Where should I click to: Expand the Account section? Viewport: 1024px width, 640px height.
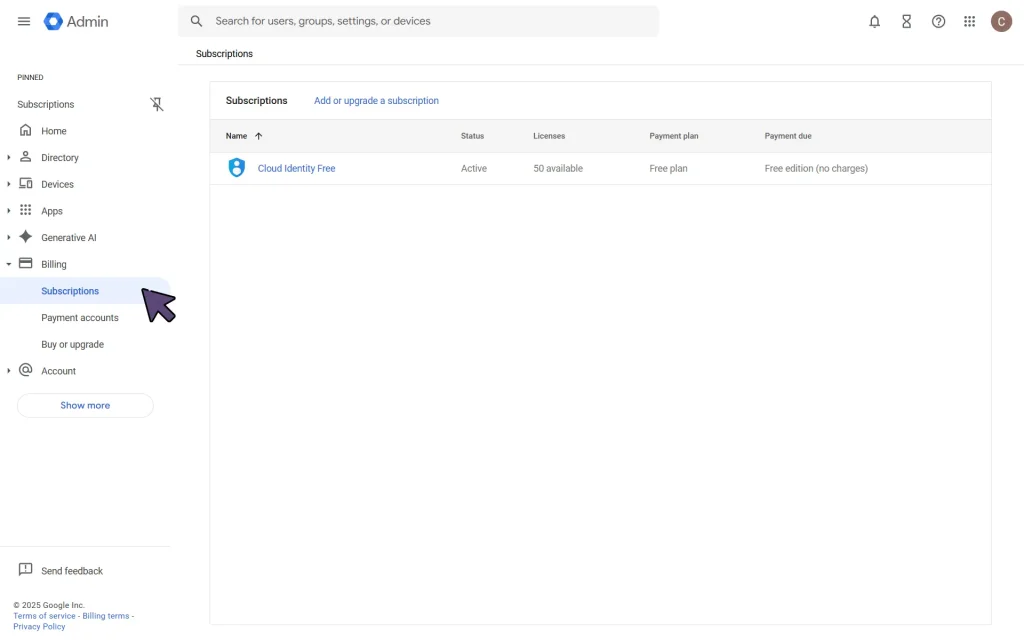8,371
